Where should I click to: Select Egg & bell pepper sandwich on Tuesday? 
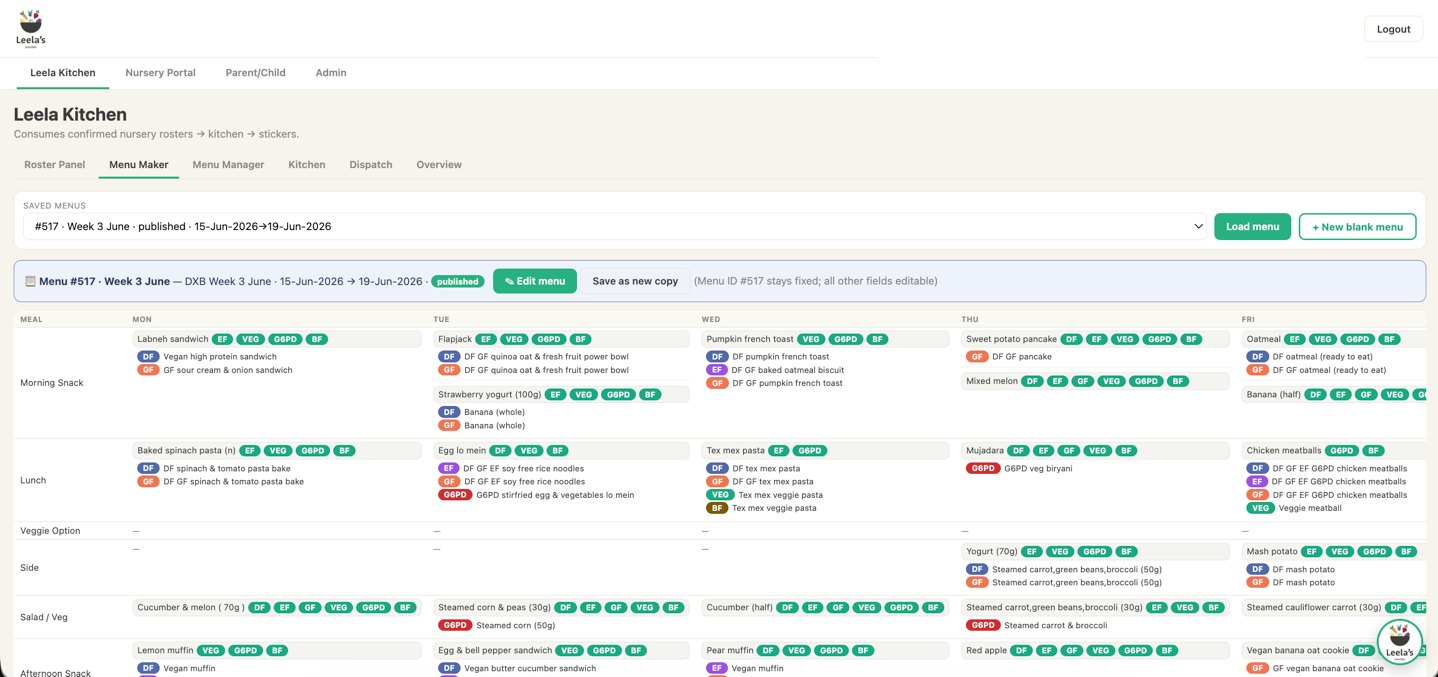495,650
